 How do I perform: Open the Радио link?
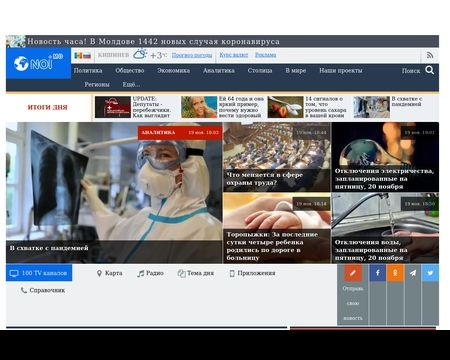point(155,273)
